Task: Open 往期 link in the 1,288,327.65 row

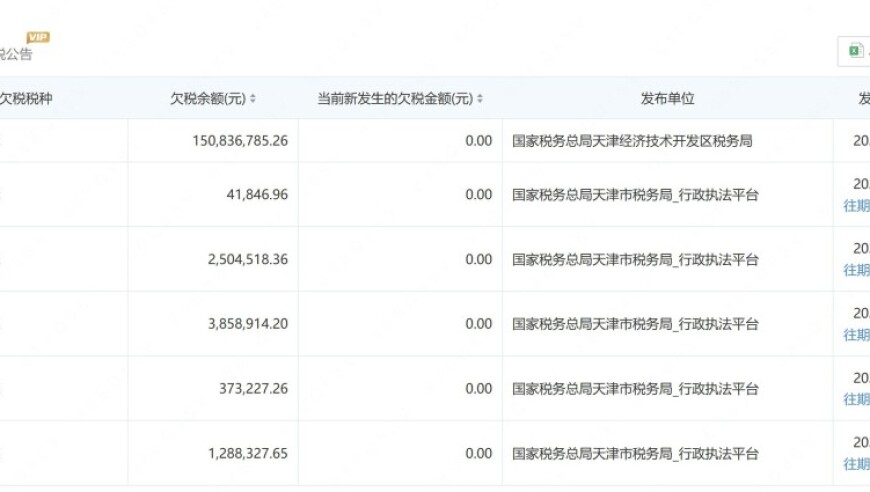Action: [x=857, y=465]
